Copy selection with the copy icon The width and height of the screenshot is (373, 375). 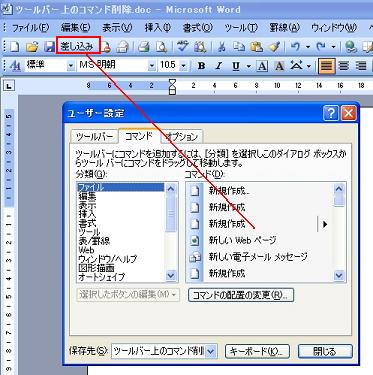[x=239, y=47]
